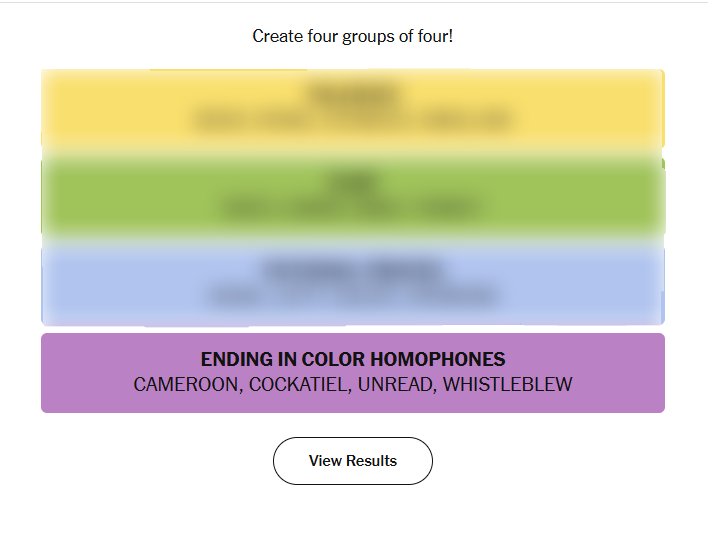Click the right end of the purple bar

tap(657, 372)
